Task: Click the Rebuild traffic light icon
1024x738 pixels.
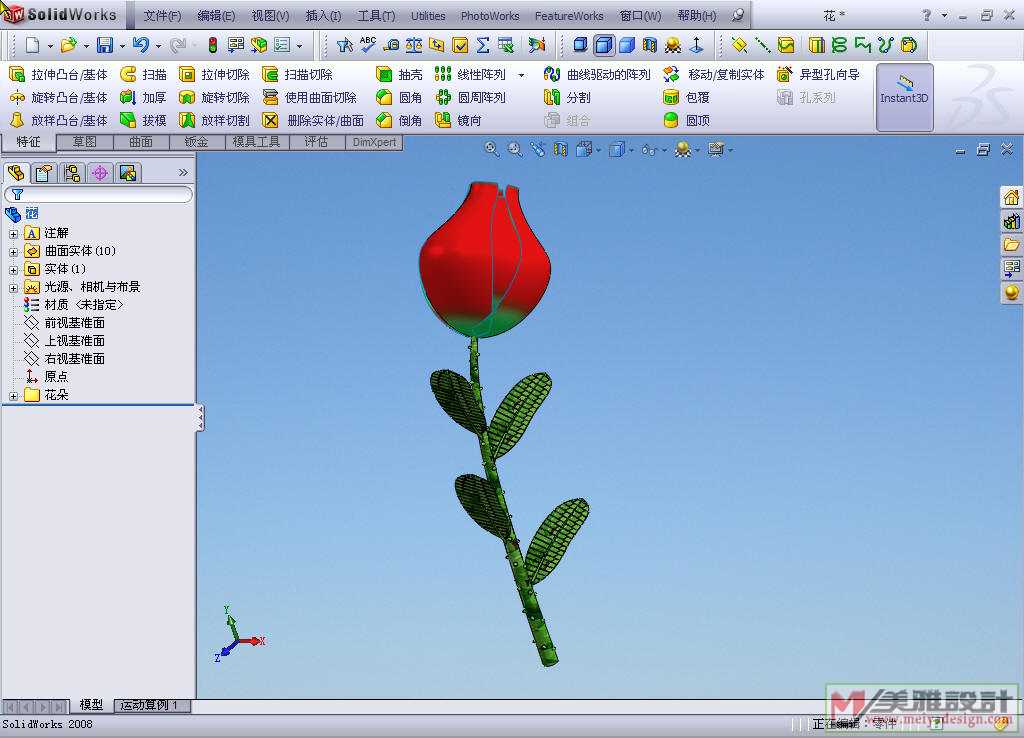Action: (212, 45)
